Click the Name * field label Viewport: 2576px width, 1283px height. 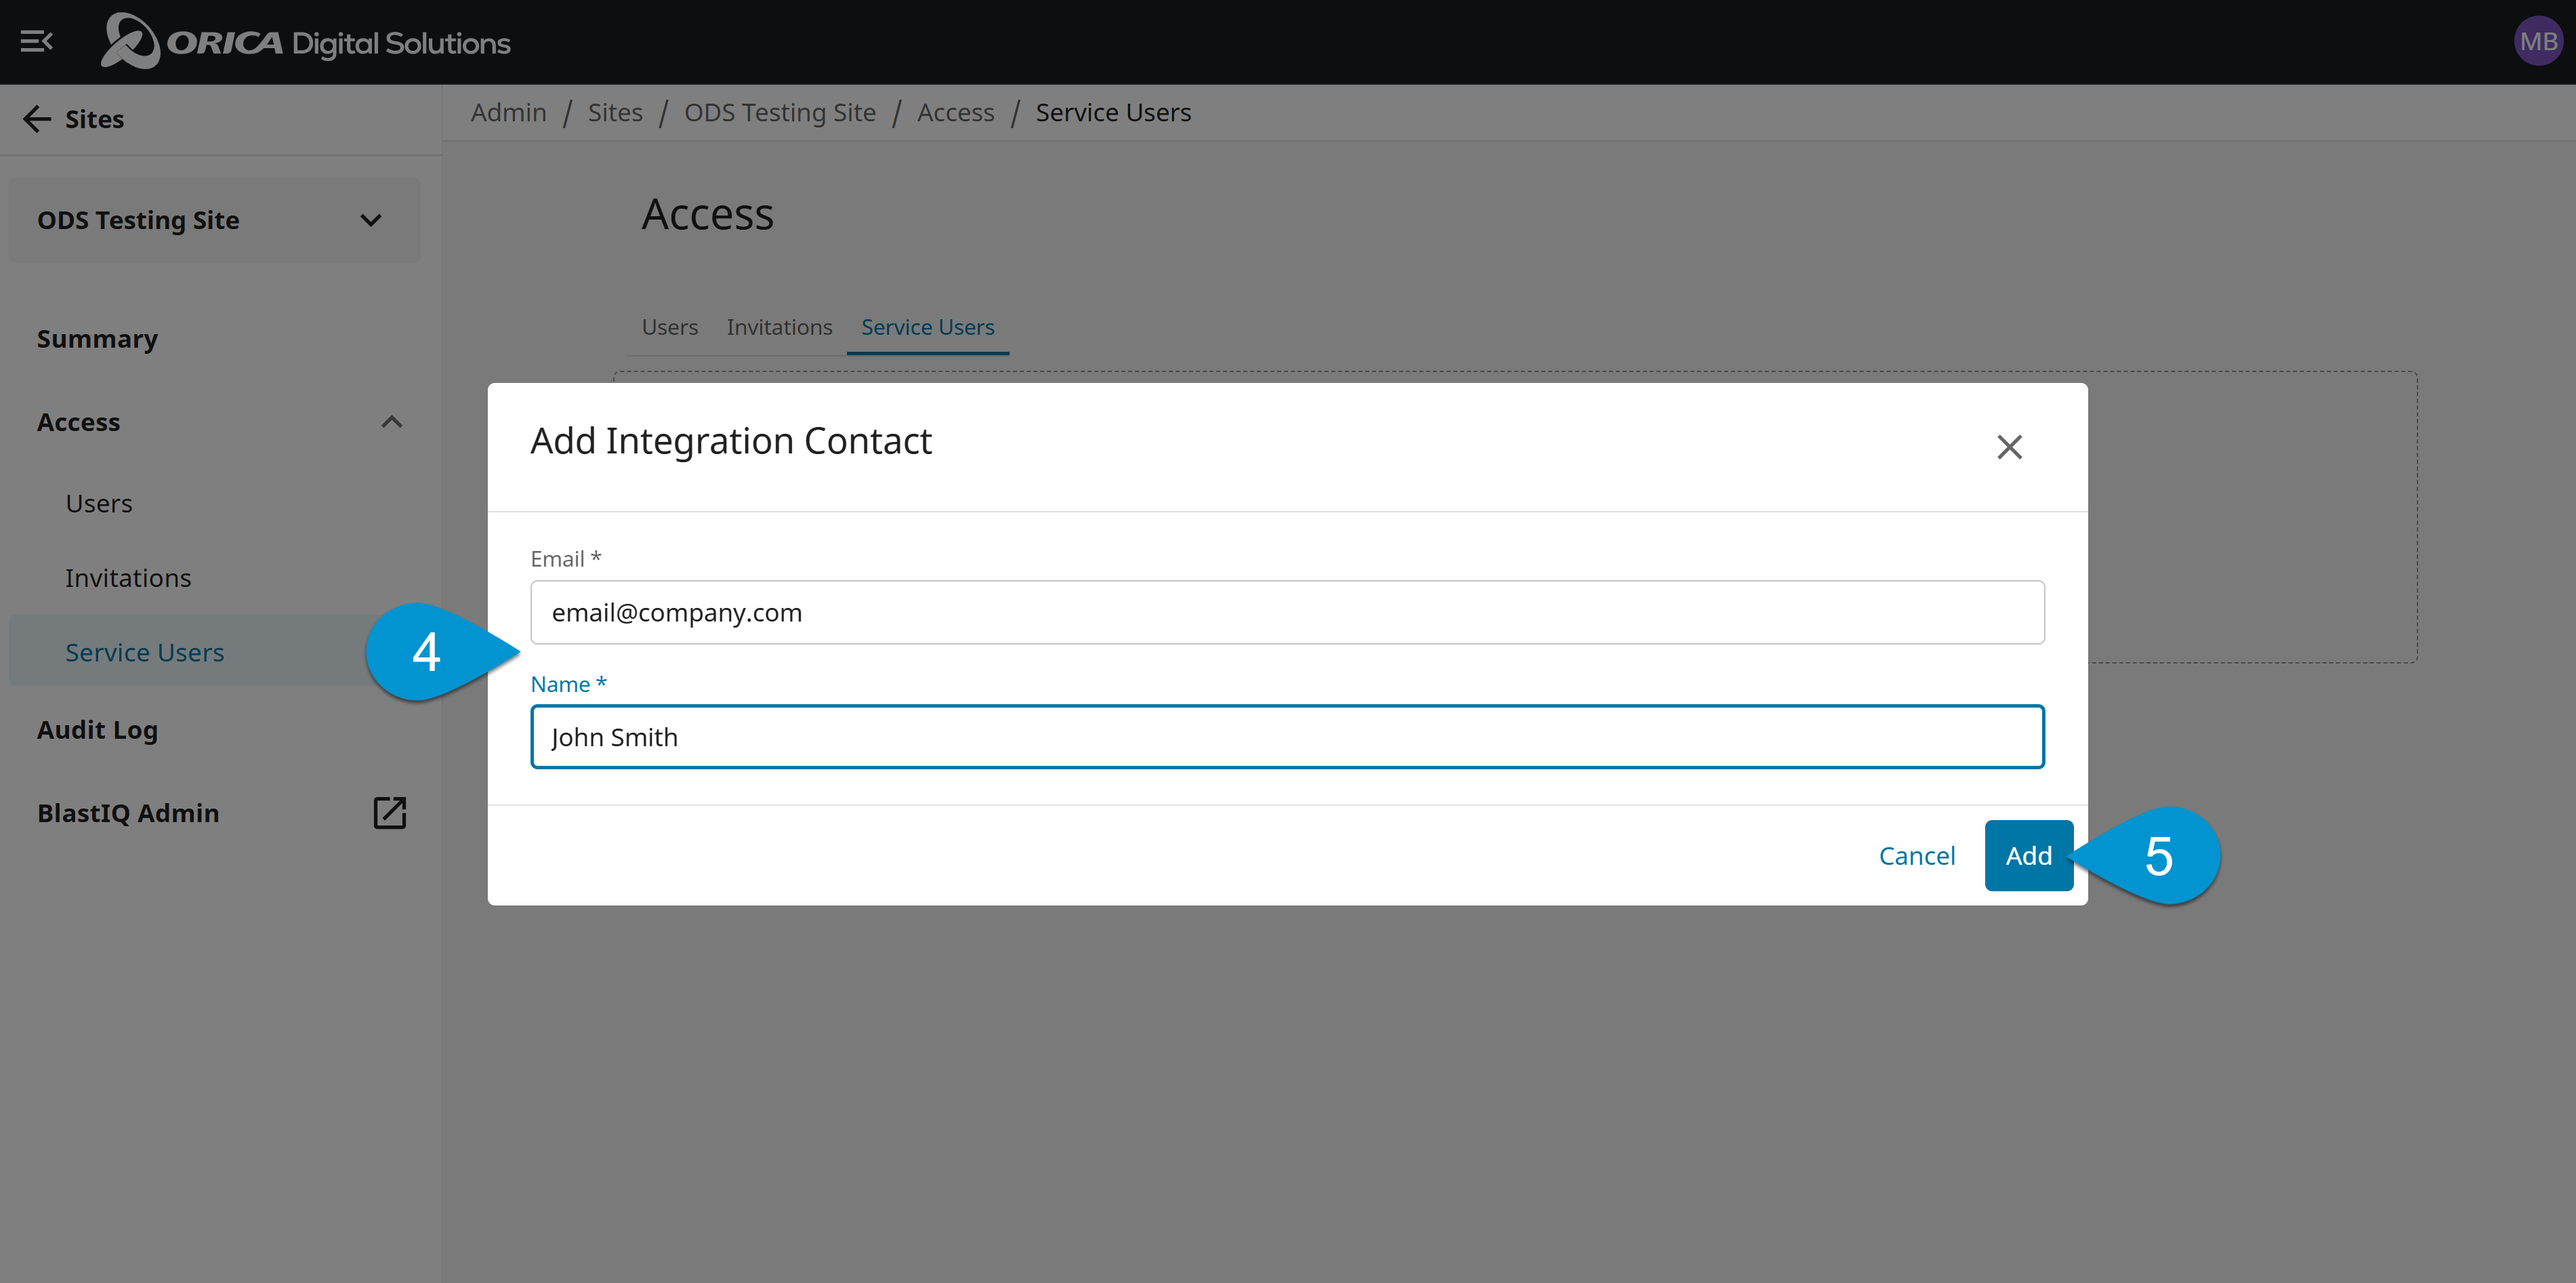pos(568,684)
